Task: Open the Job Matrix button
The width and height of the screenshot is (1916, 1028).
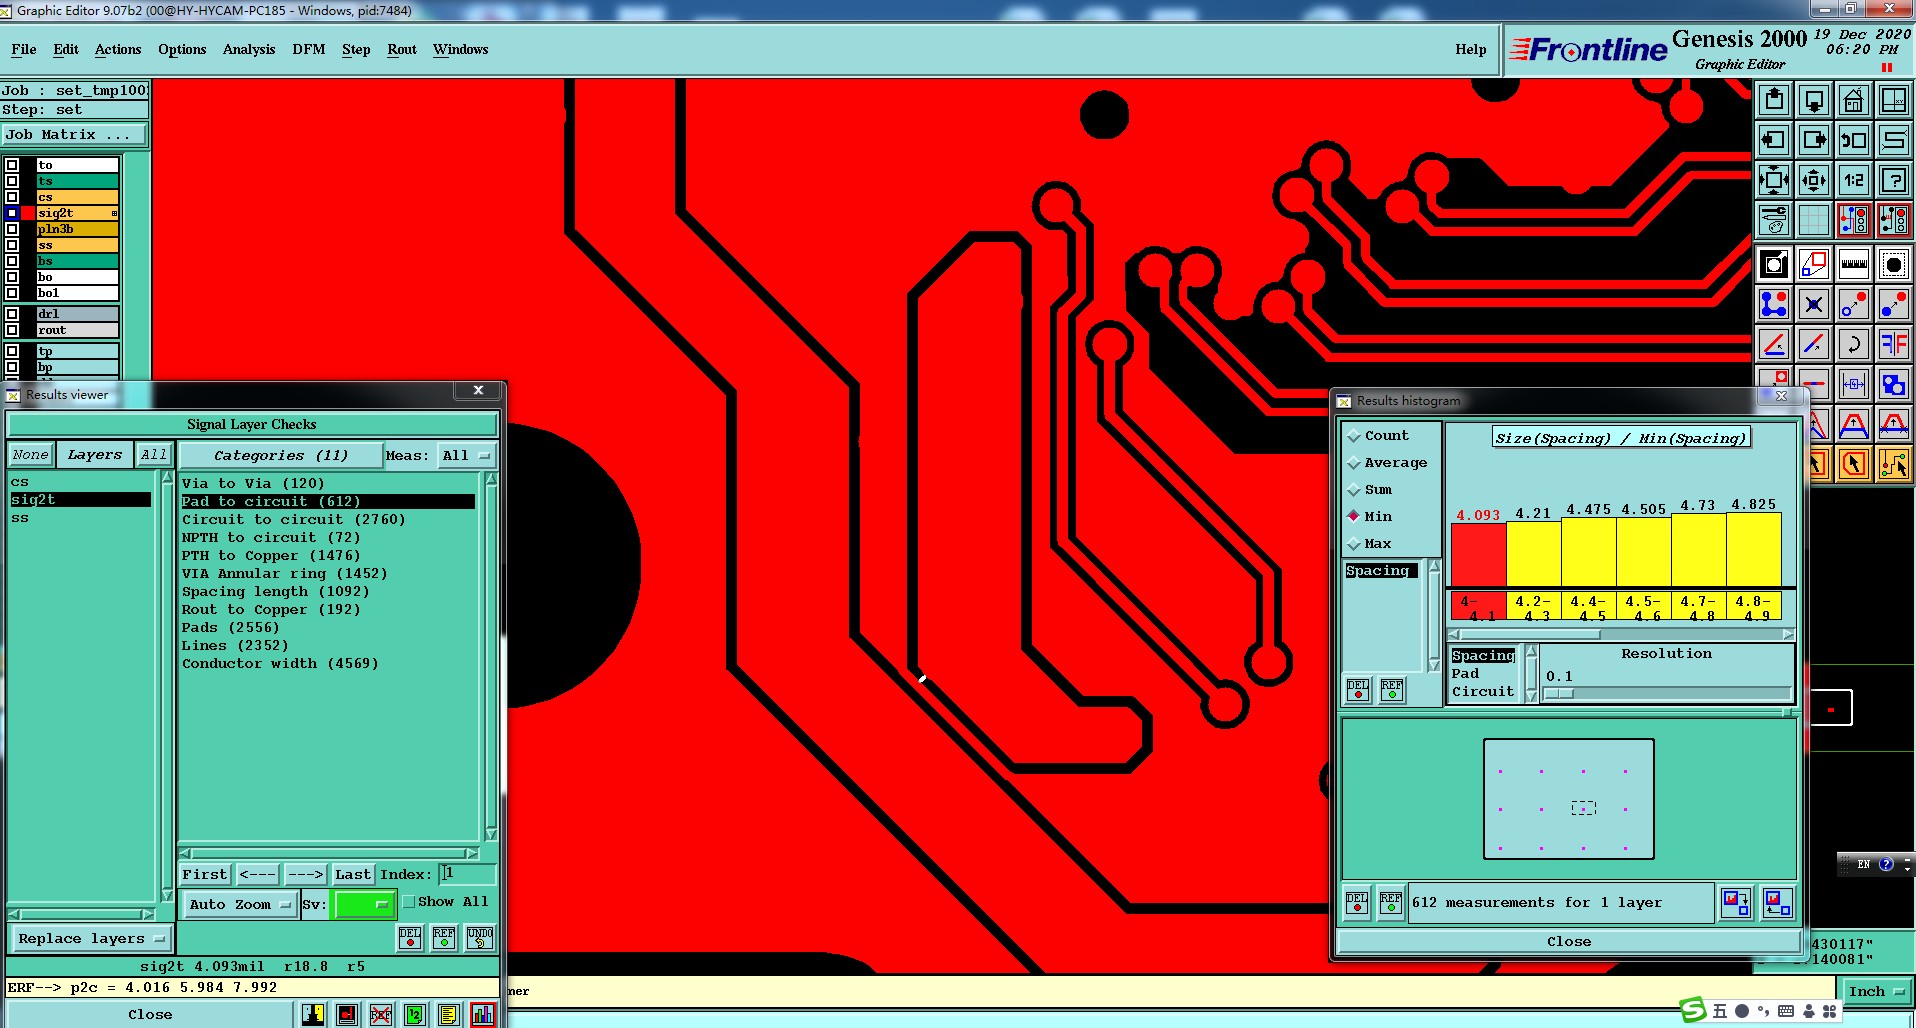Action: coord(74,135)
